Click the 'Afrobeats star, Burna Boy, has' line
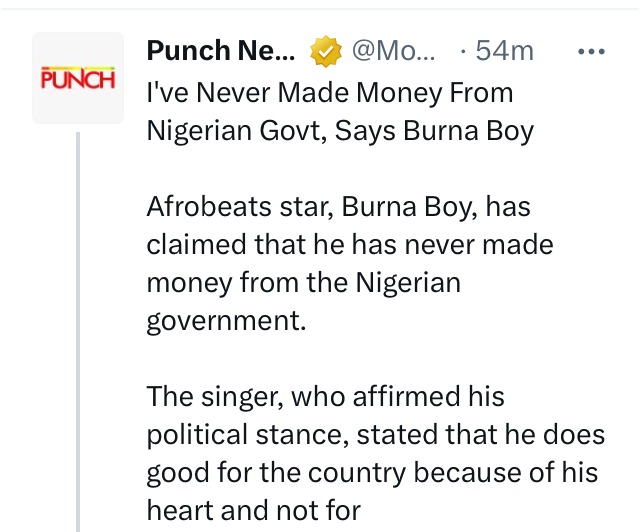The image size is (640, 532). (338, 207)
